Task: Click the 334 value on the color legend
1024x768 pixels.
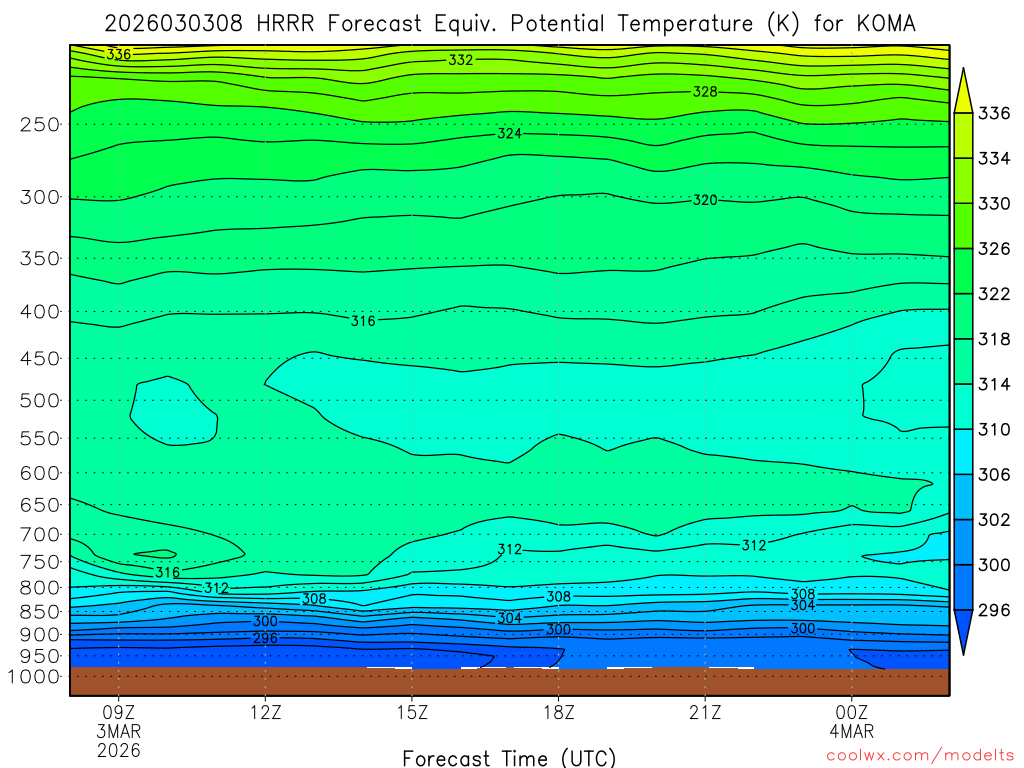Action: tap(994, 159)
